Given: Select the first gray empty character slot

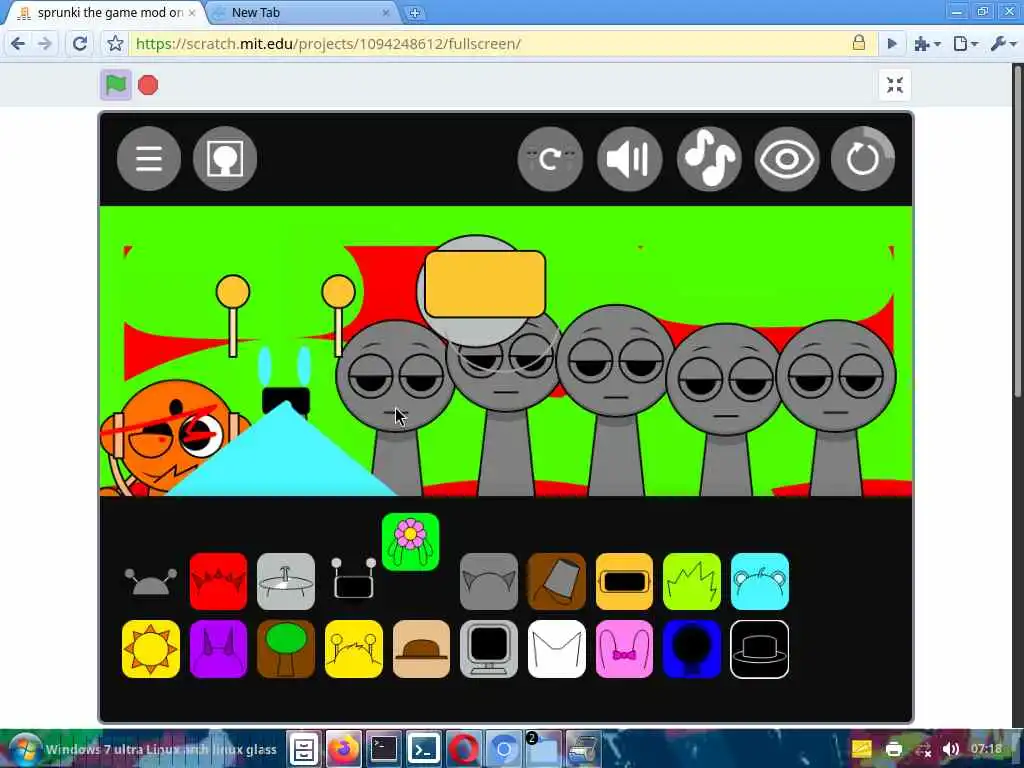Looking at the screenshot, I should tap(395, 408).
